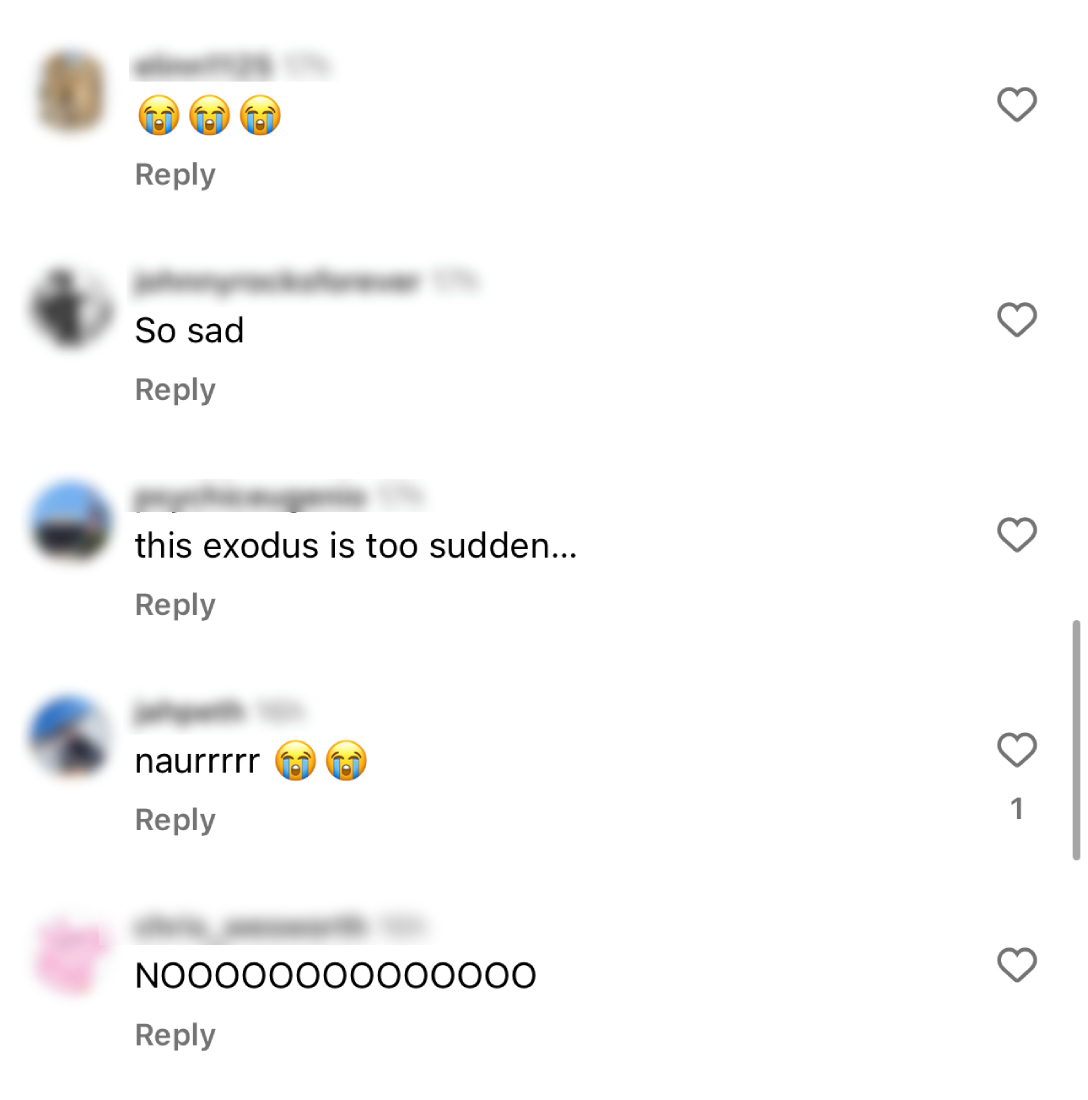Open username above 'So sad' comment
This screenshot has height=1100, width=1088.
click(278, 282)
